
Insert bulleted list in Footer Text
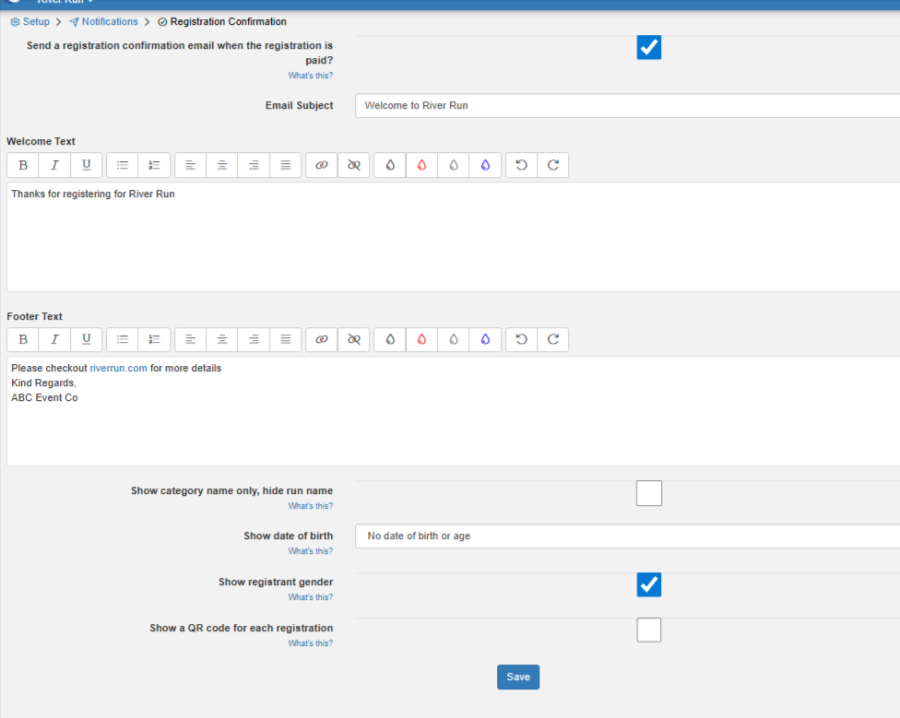[x=122, y=339]
